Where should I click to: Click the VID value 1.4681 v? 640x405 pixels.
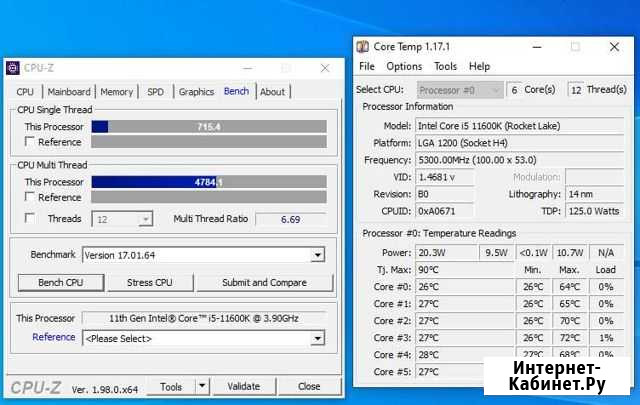tap(444, 177)
